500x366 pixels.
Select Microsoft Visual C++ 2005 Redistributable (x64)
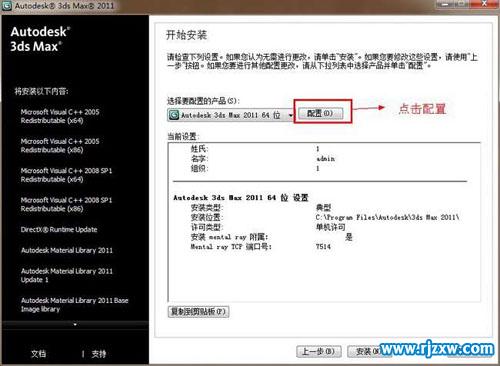60,116
